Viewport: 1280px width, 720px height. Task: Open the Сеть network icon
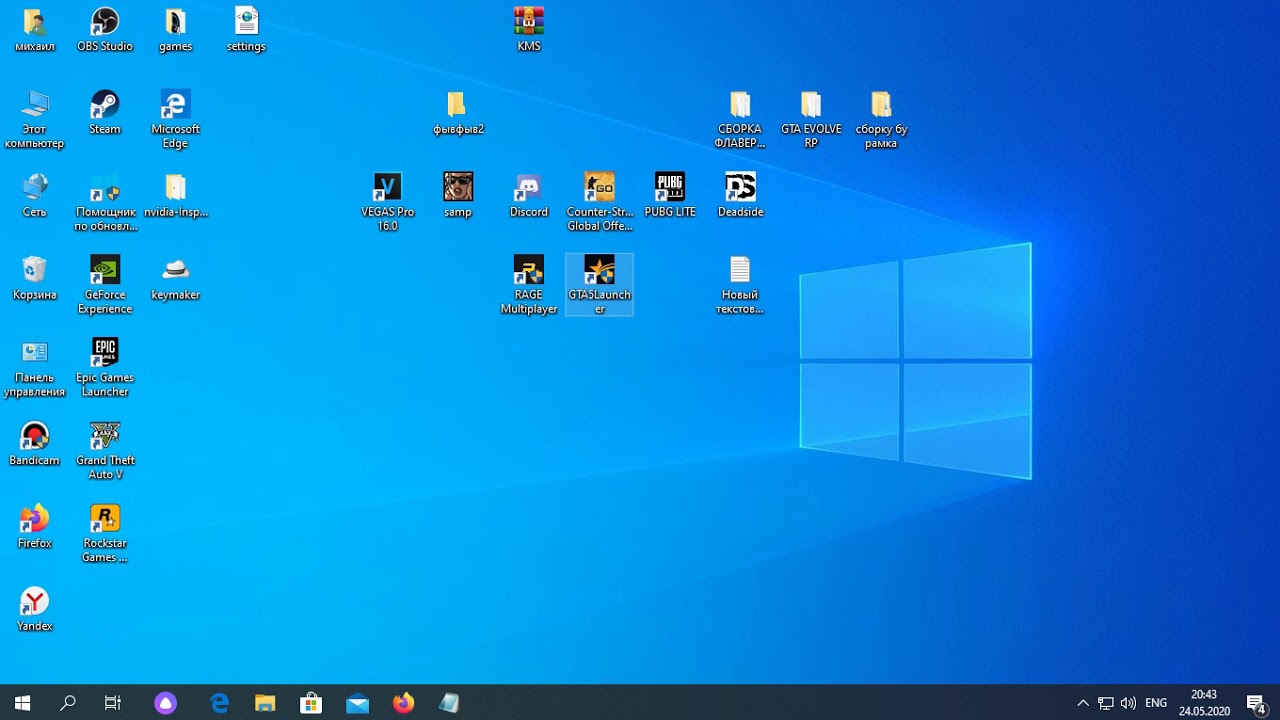(34, 196)
